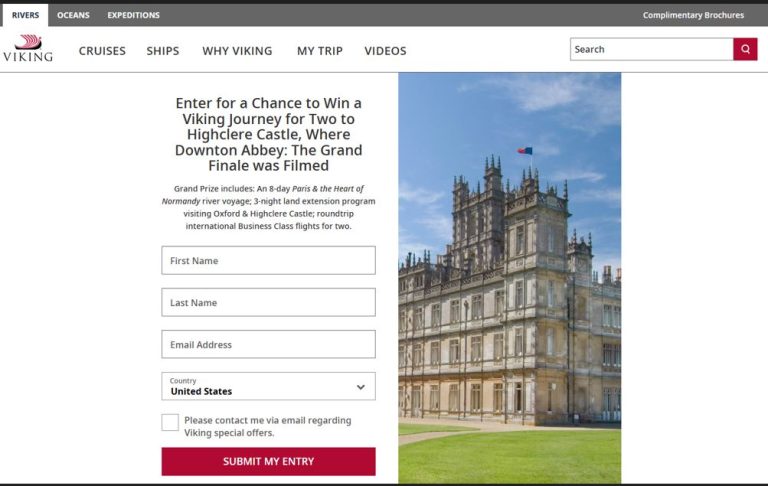Enable the Viking special offers email checkbox

[x=170, y=422]
